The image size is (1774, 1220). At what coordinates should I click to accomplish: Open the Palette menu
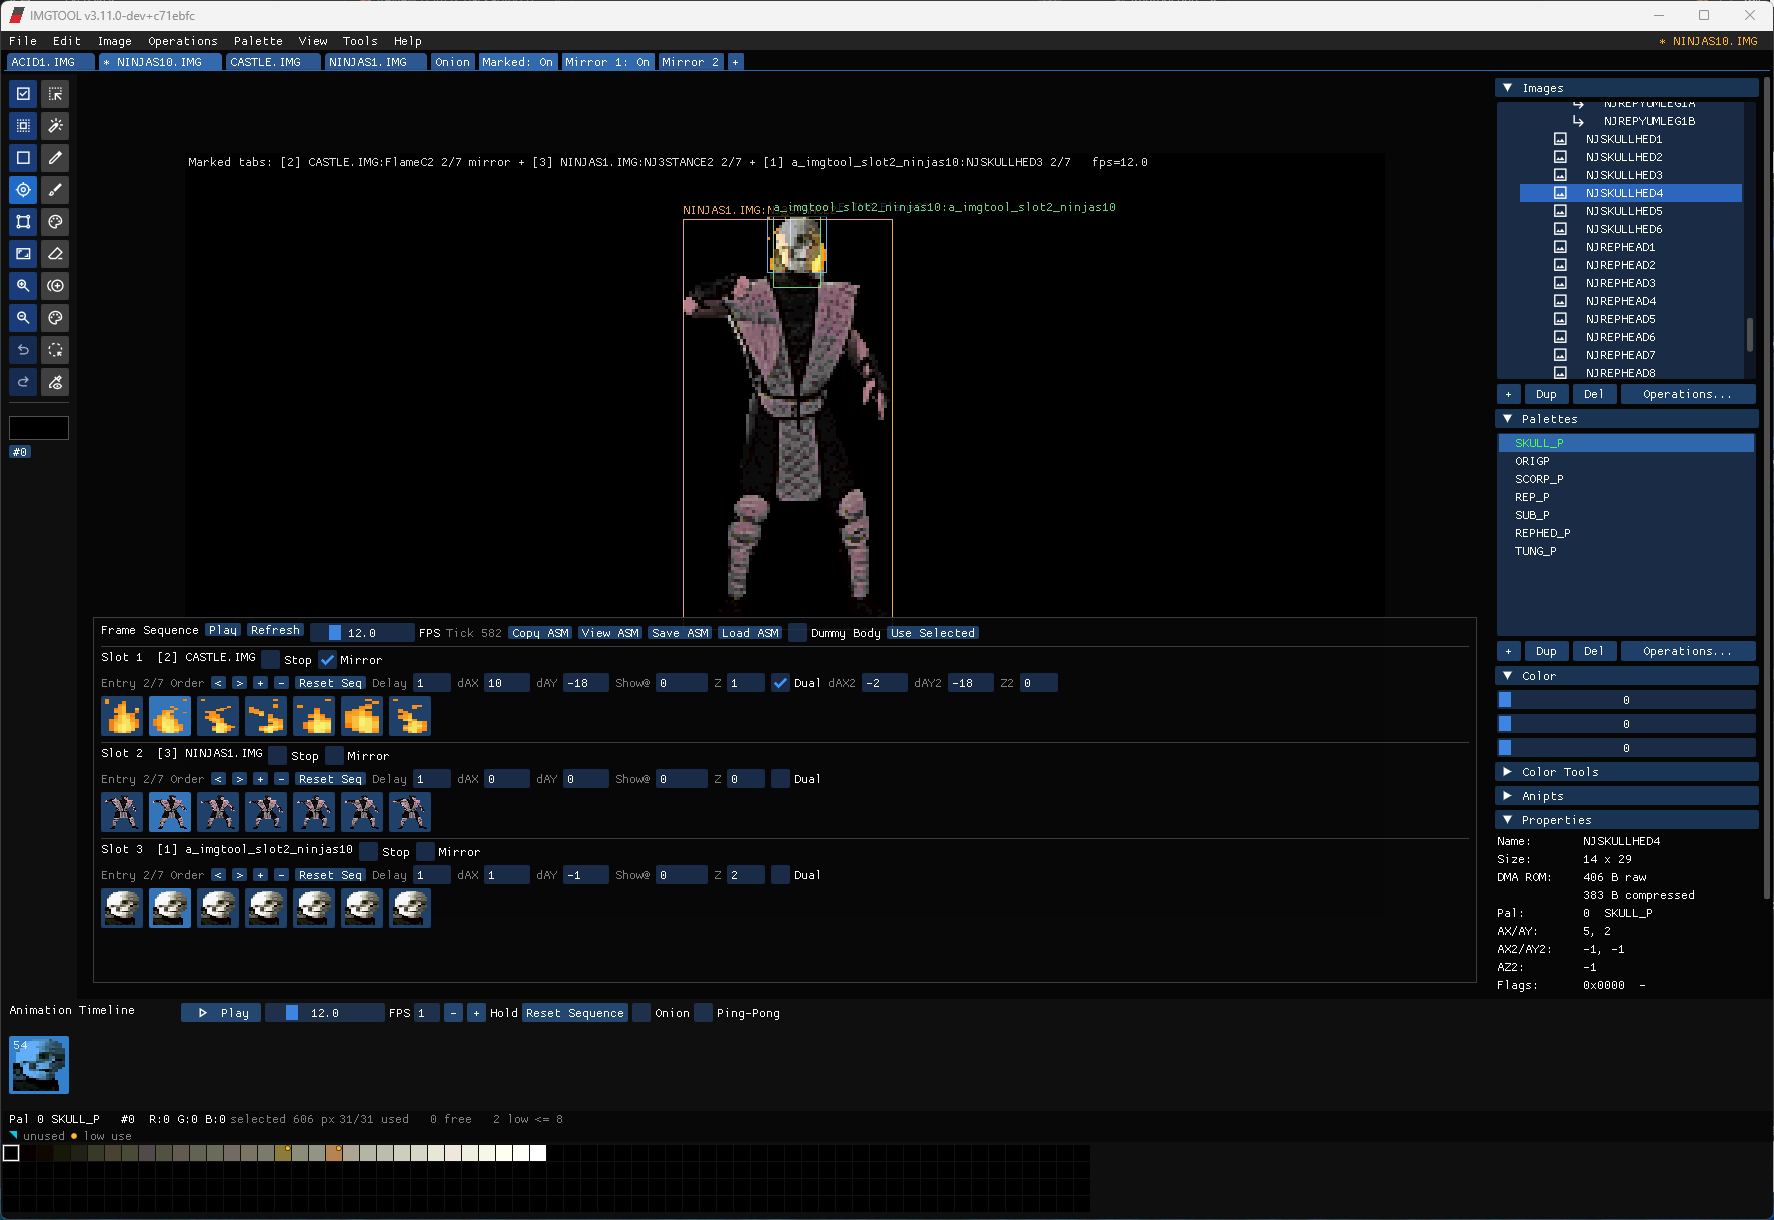[x=258, y=41]
